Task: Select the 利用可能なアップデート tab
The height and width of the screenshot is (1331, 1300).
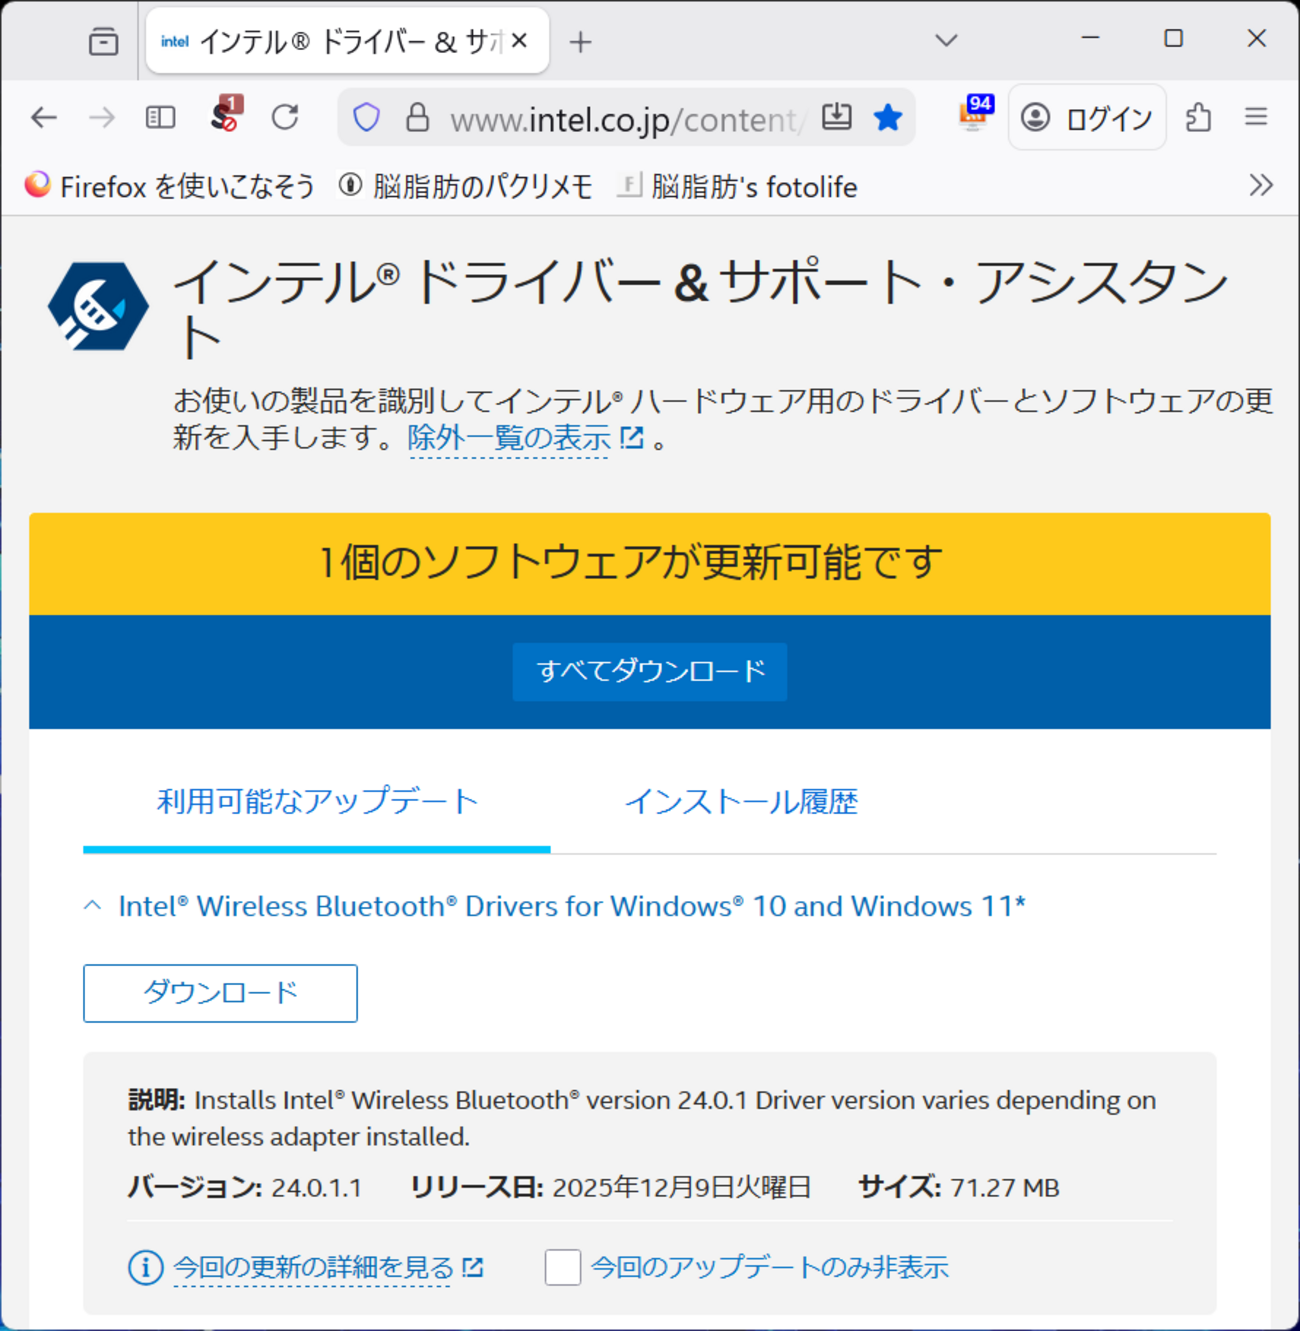Action: pos(317,802)
